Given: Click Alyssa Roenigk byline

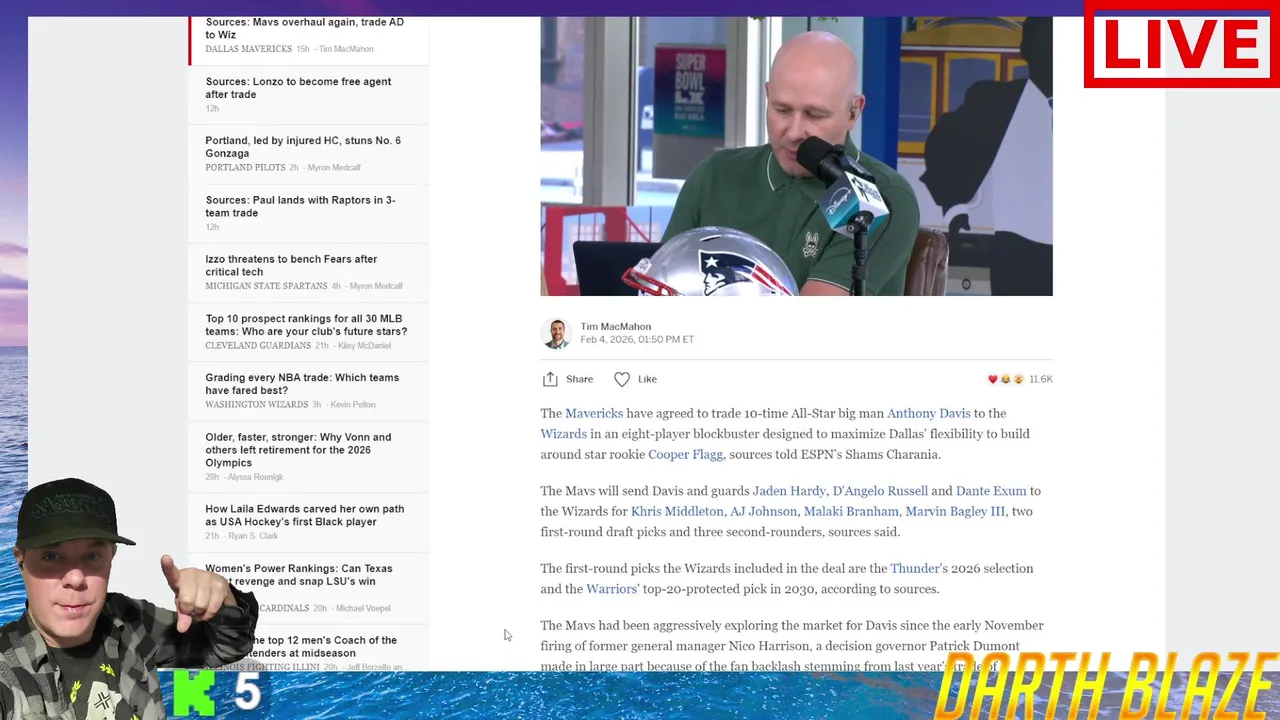Looking at the screenshot, I should tap(255, 477).
